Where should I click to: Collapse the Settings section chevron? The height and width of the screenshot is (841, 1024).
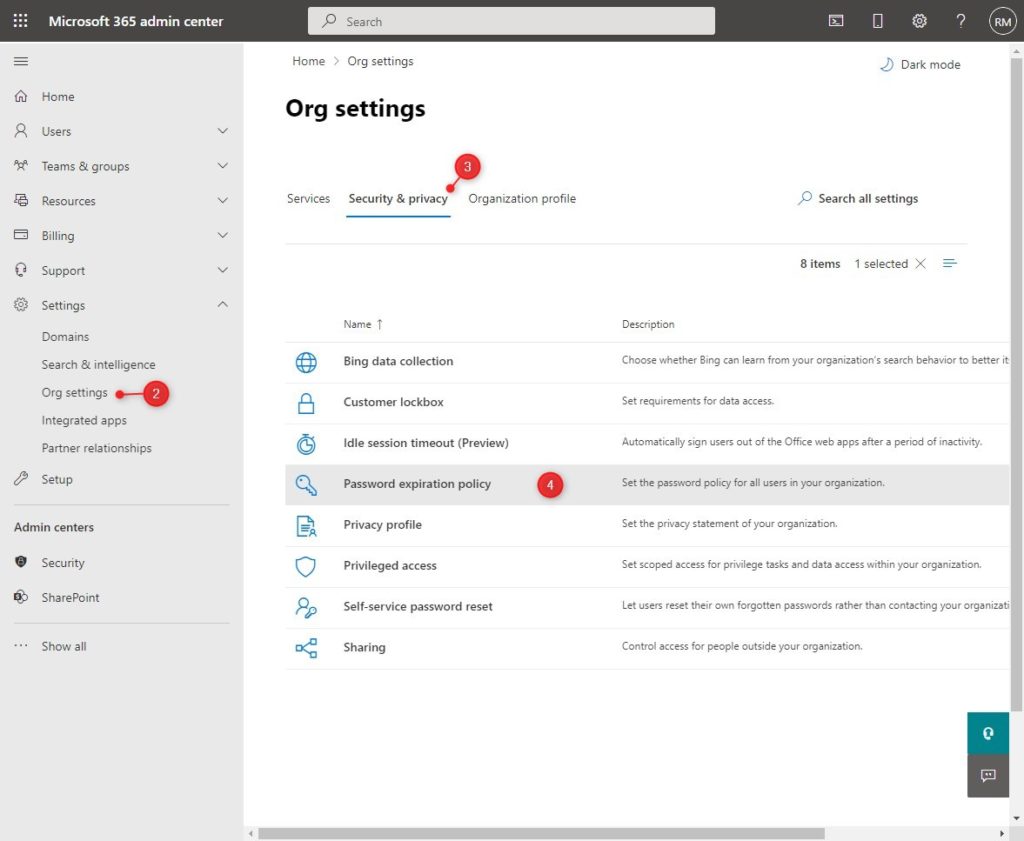click(223, 304)
